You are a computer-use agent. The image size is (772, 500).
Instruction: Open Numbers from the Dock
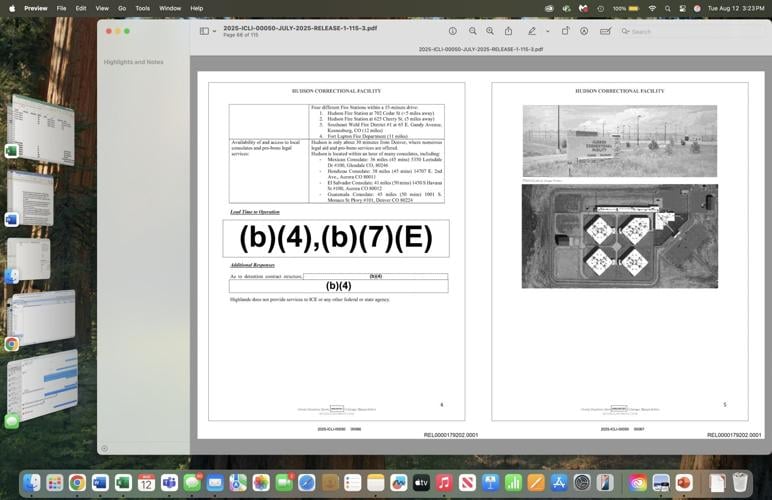(513, 483)
